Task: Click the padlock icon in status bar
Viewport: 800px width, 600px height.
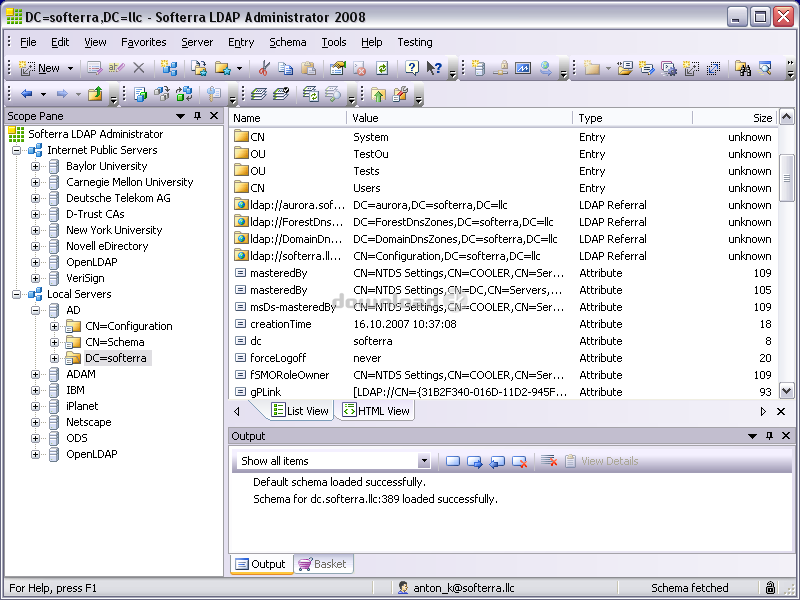Action: click(770, 588)
